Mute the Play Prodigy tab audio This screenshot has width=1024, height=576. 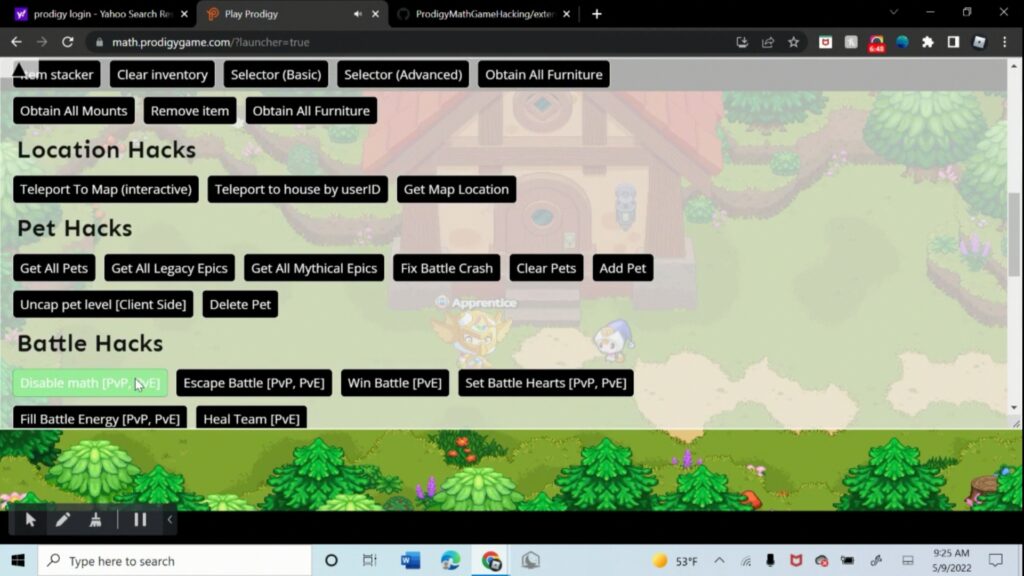point(358,14)
